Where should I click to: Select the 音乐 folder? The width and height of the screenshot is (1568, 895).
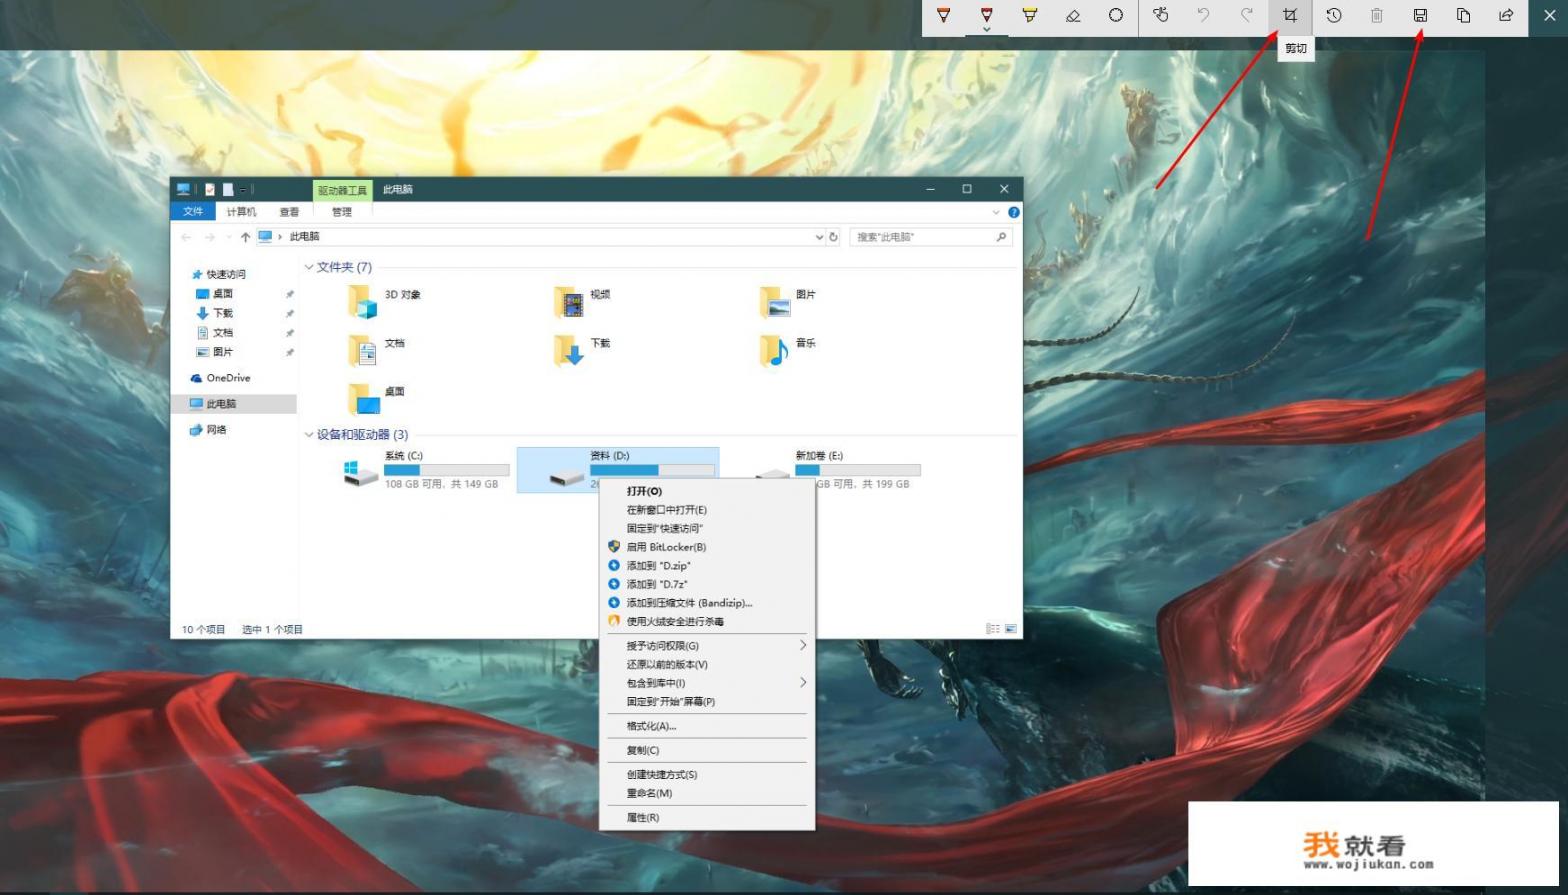[788, 350]
